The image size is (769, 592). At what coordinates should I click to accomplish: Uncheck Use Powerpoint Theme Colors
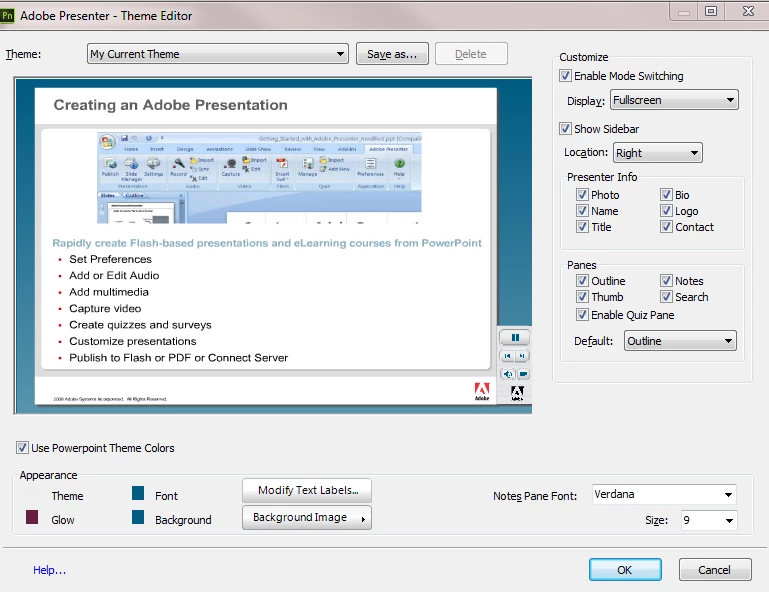click(x=22, y=447)
